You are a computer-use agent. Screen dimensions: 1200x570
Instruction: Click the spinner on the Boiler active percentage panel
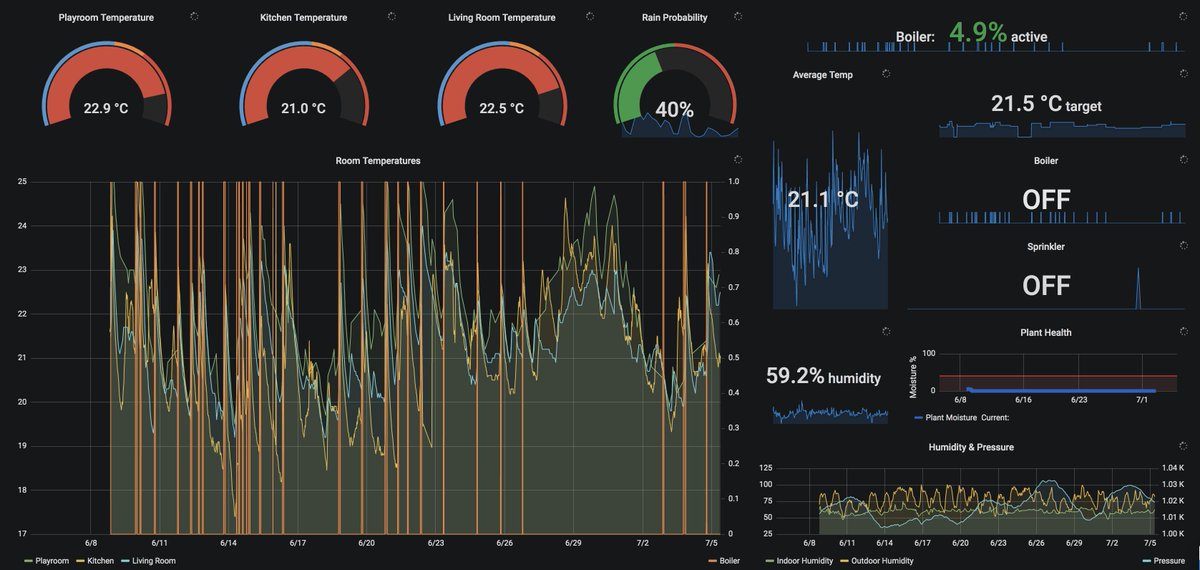[x=1183, y=16]
